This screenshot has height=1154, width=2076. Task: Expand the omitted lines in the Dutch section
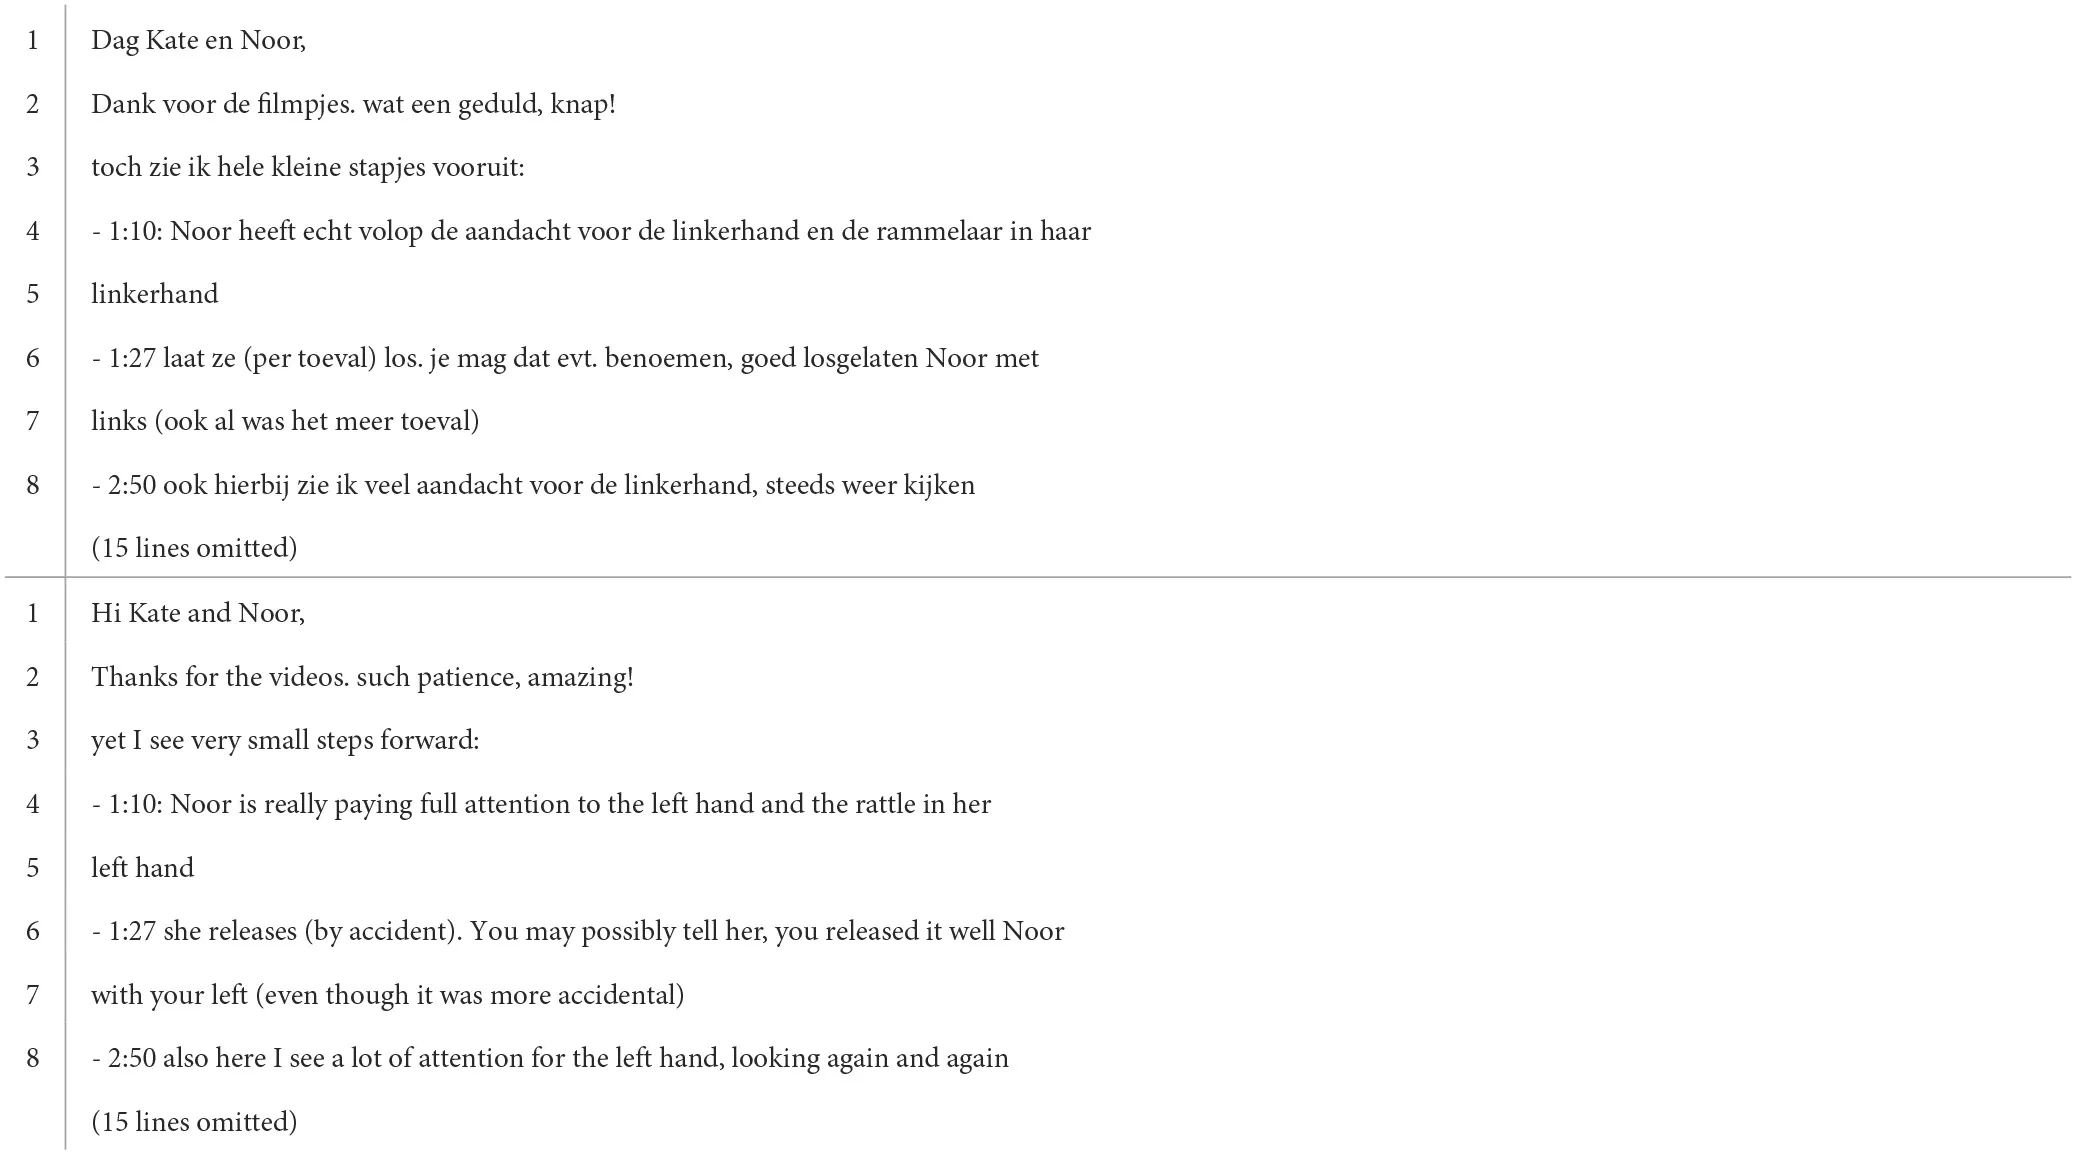click(x=194, y=548)
